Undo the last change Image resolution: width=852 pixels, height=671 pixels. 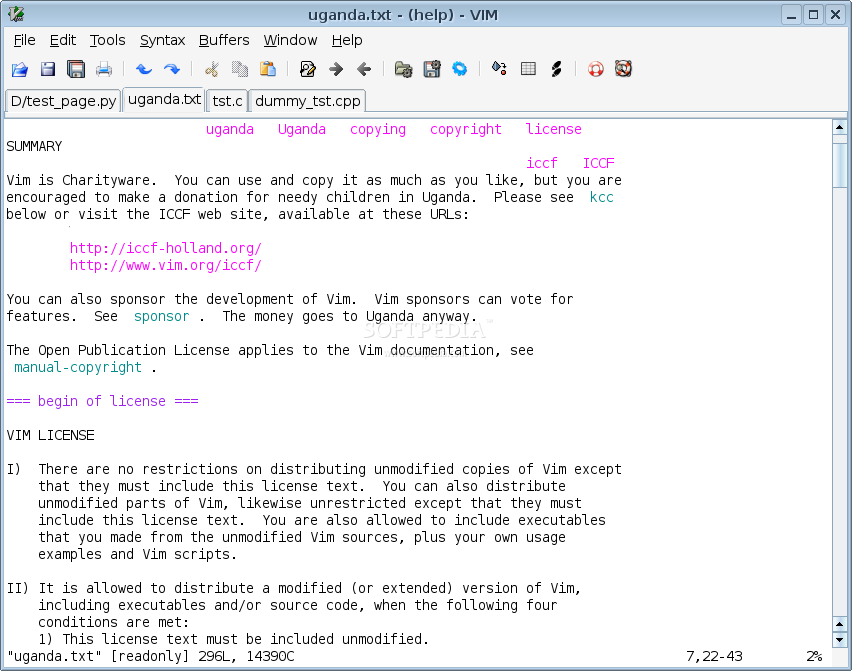143,69
